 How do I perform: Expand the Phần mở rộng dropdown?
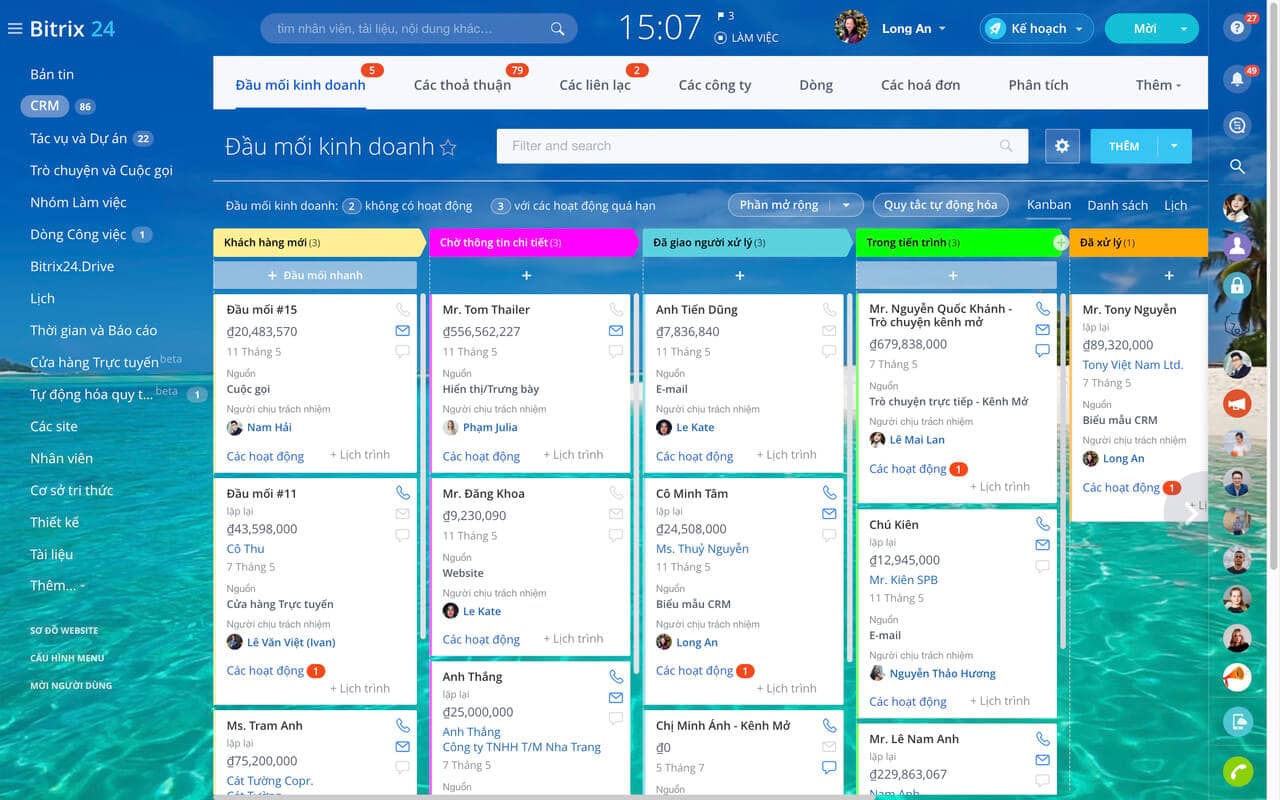coord(795,205)
